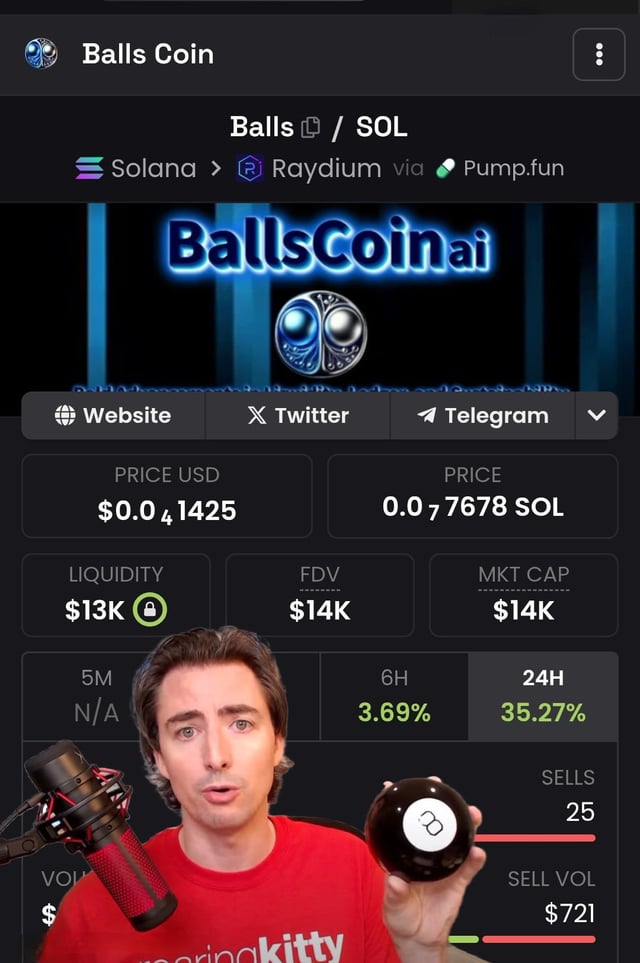This screenshot has height=963, width=640.
Task: Open the three-dot options menu
Action: 599,54
